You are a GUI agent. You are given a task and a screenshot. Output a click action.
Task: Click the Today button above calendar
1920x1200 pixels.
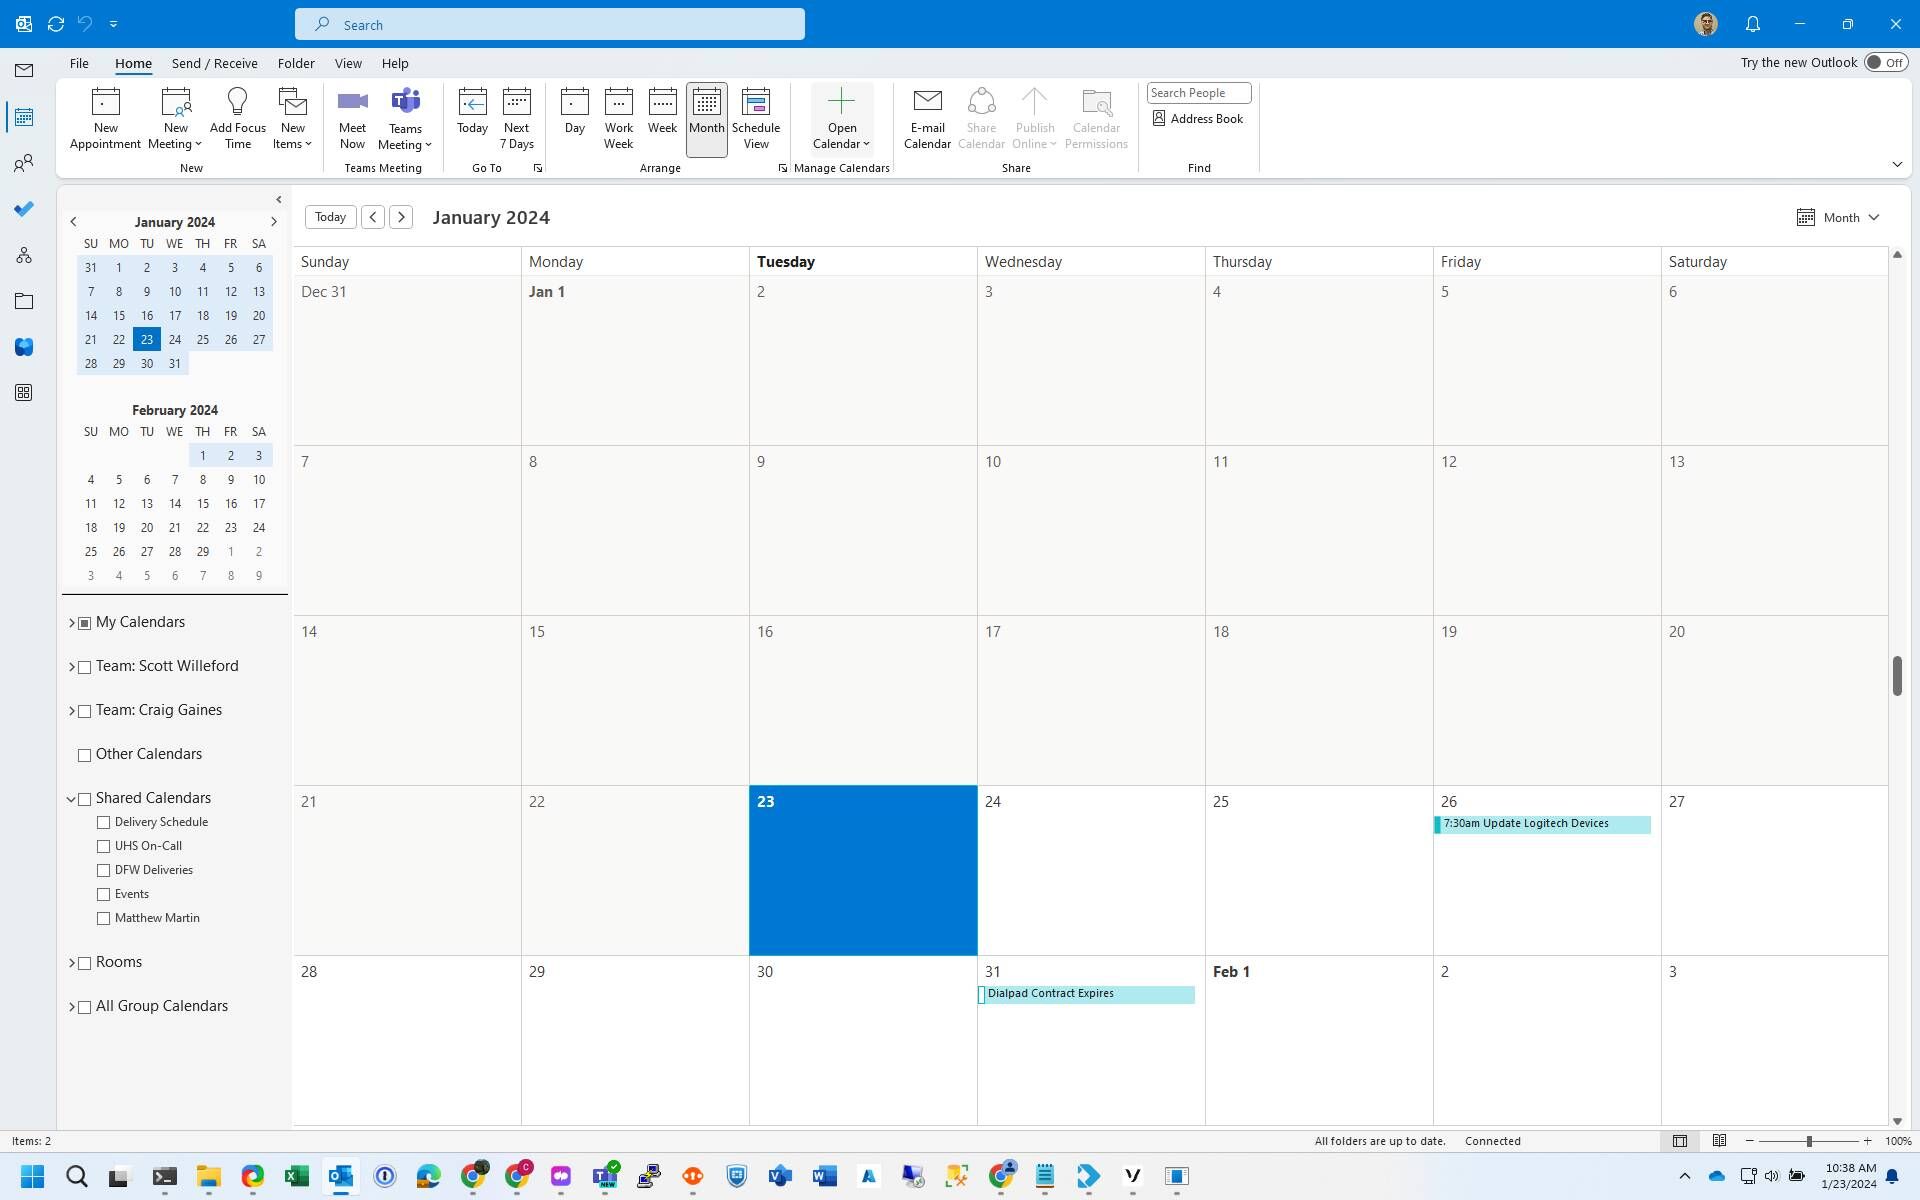click(330, 217)
